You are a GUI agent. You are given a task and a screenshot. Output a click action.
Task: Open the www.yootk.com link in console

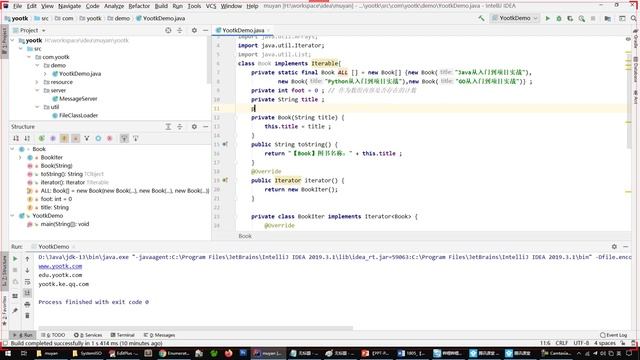[x=60, y=266]
